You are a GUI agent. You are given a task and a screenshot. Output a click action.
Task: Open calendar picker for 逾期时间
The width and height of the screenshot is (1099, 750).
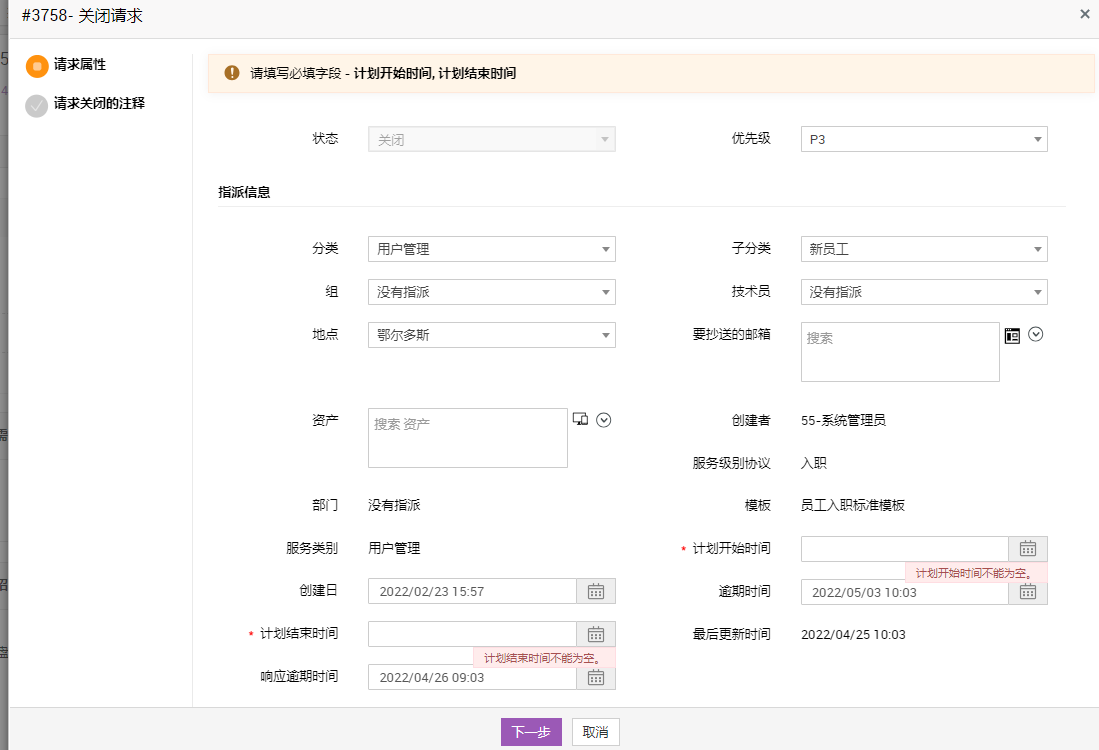coord(1027,592)
